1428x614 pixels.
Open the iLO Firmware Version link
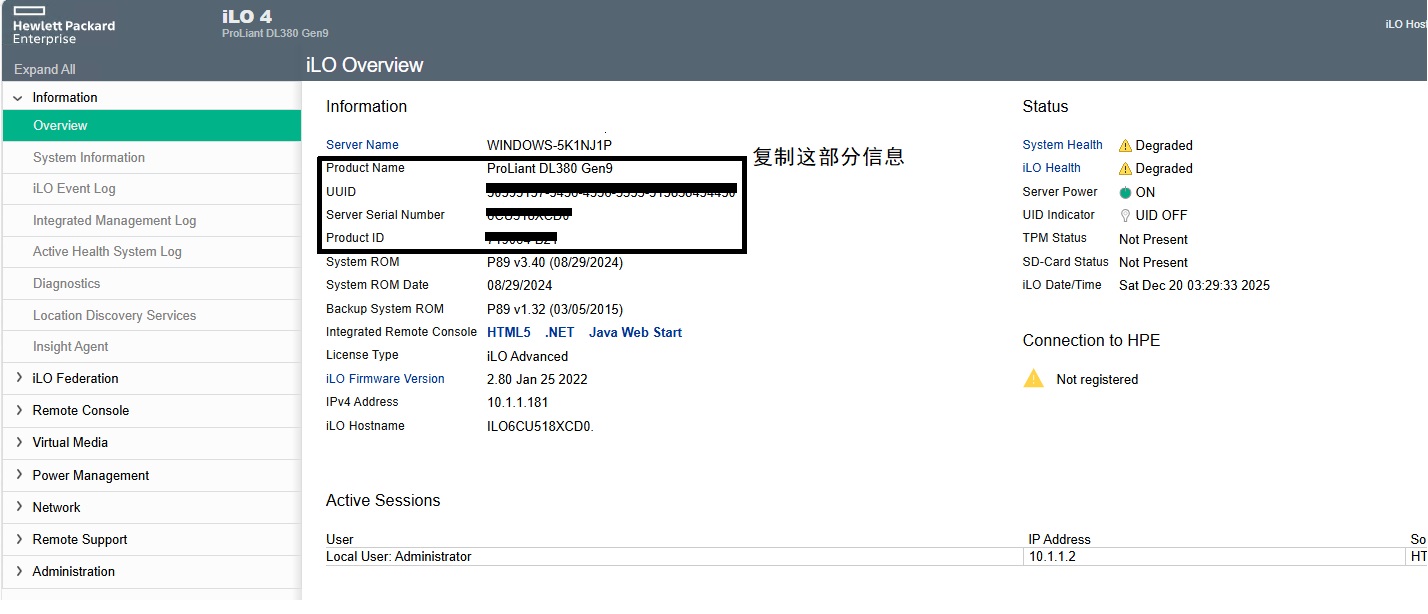coord(385,379)
